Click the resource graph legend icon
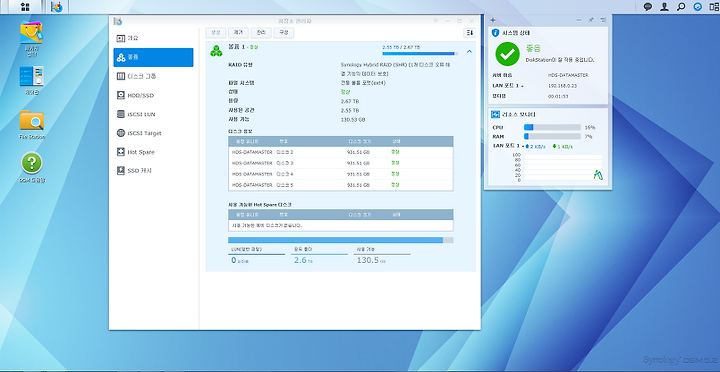This screenshot has width=720, height=372. pyautogui.click(x=597, y=175)
